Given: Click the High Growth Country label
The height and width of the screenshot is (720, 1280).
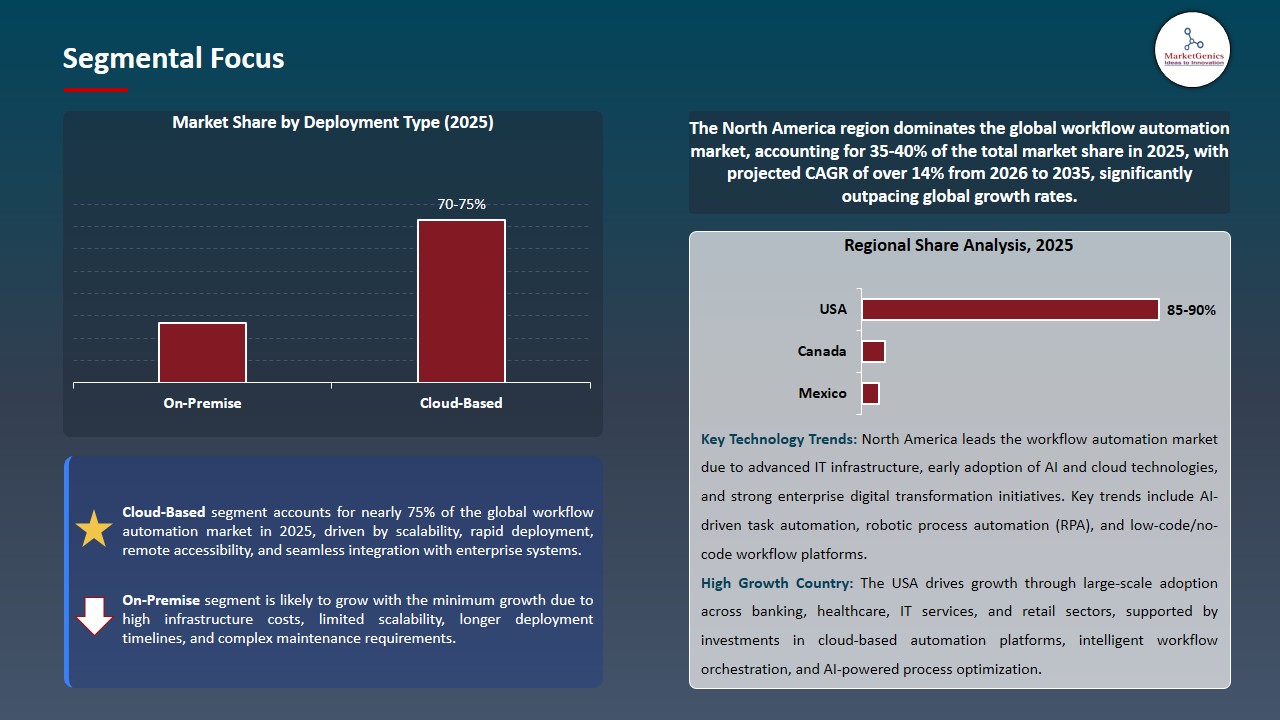Looking at the screenshot, I should pos(777,583).
